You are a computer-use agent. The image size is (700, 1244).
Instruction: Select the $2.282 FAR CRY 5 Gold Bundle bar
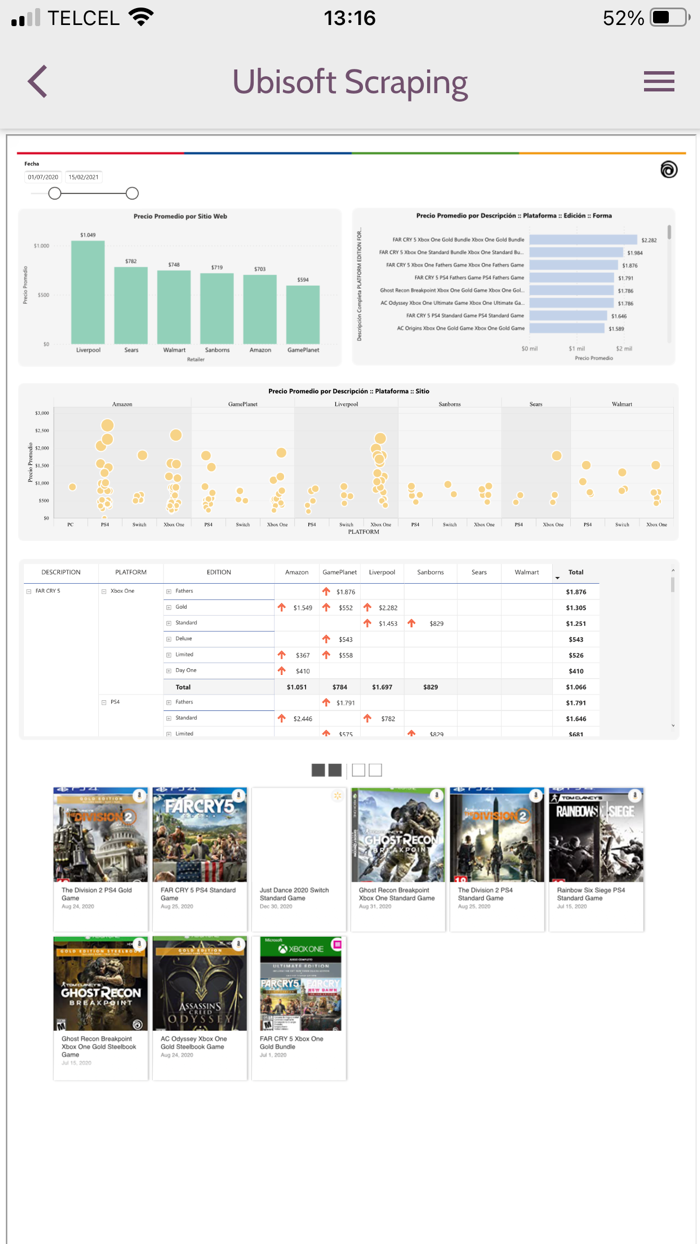583,240
